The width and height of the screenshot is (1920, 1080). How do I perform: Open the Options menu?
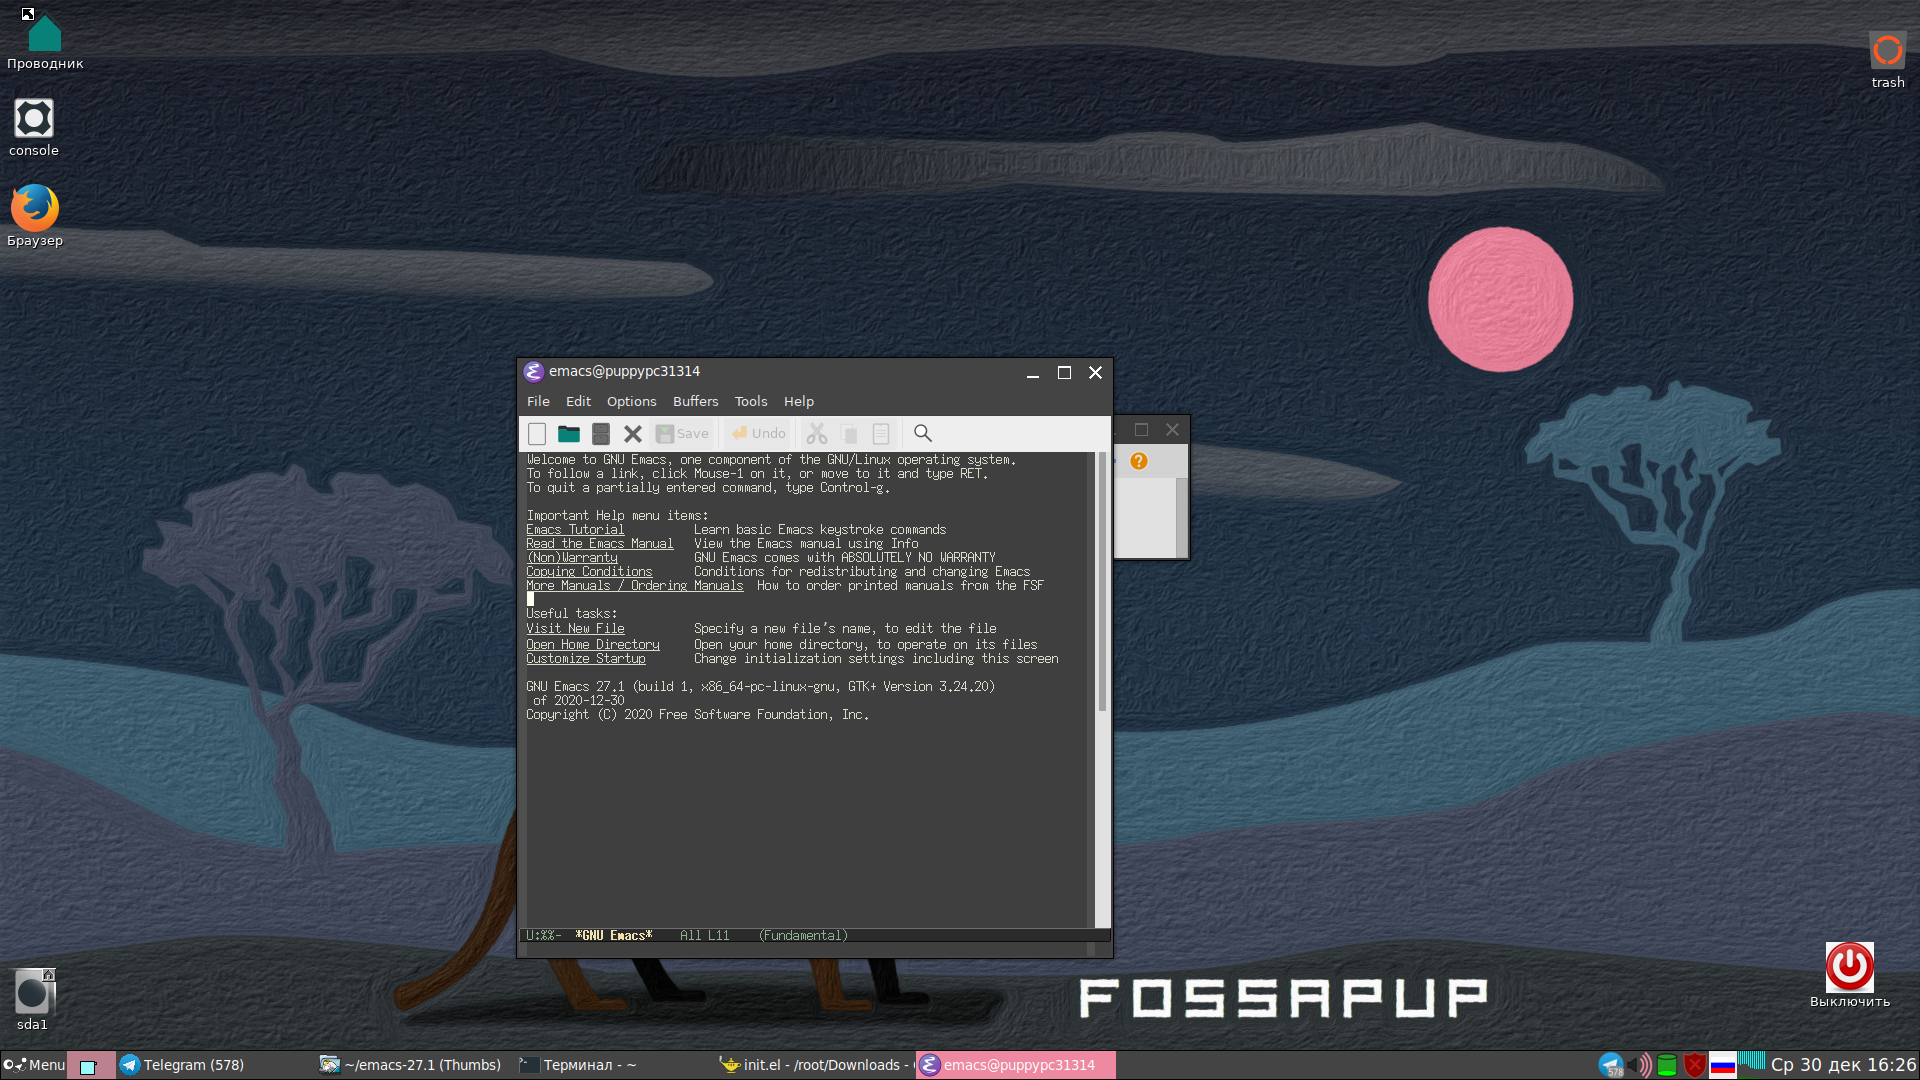632,401
